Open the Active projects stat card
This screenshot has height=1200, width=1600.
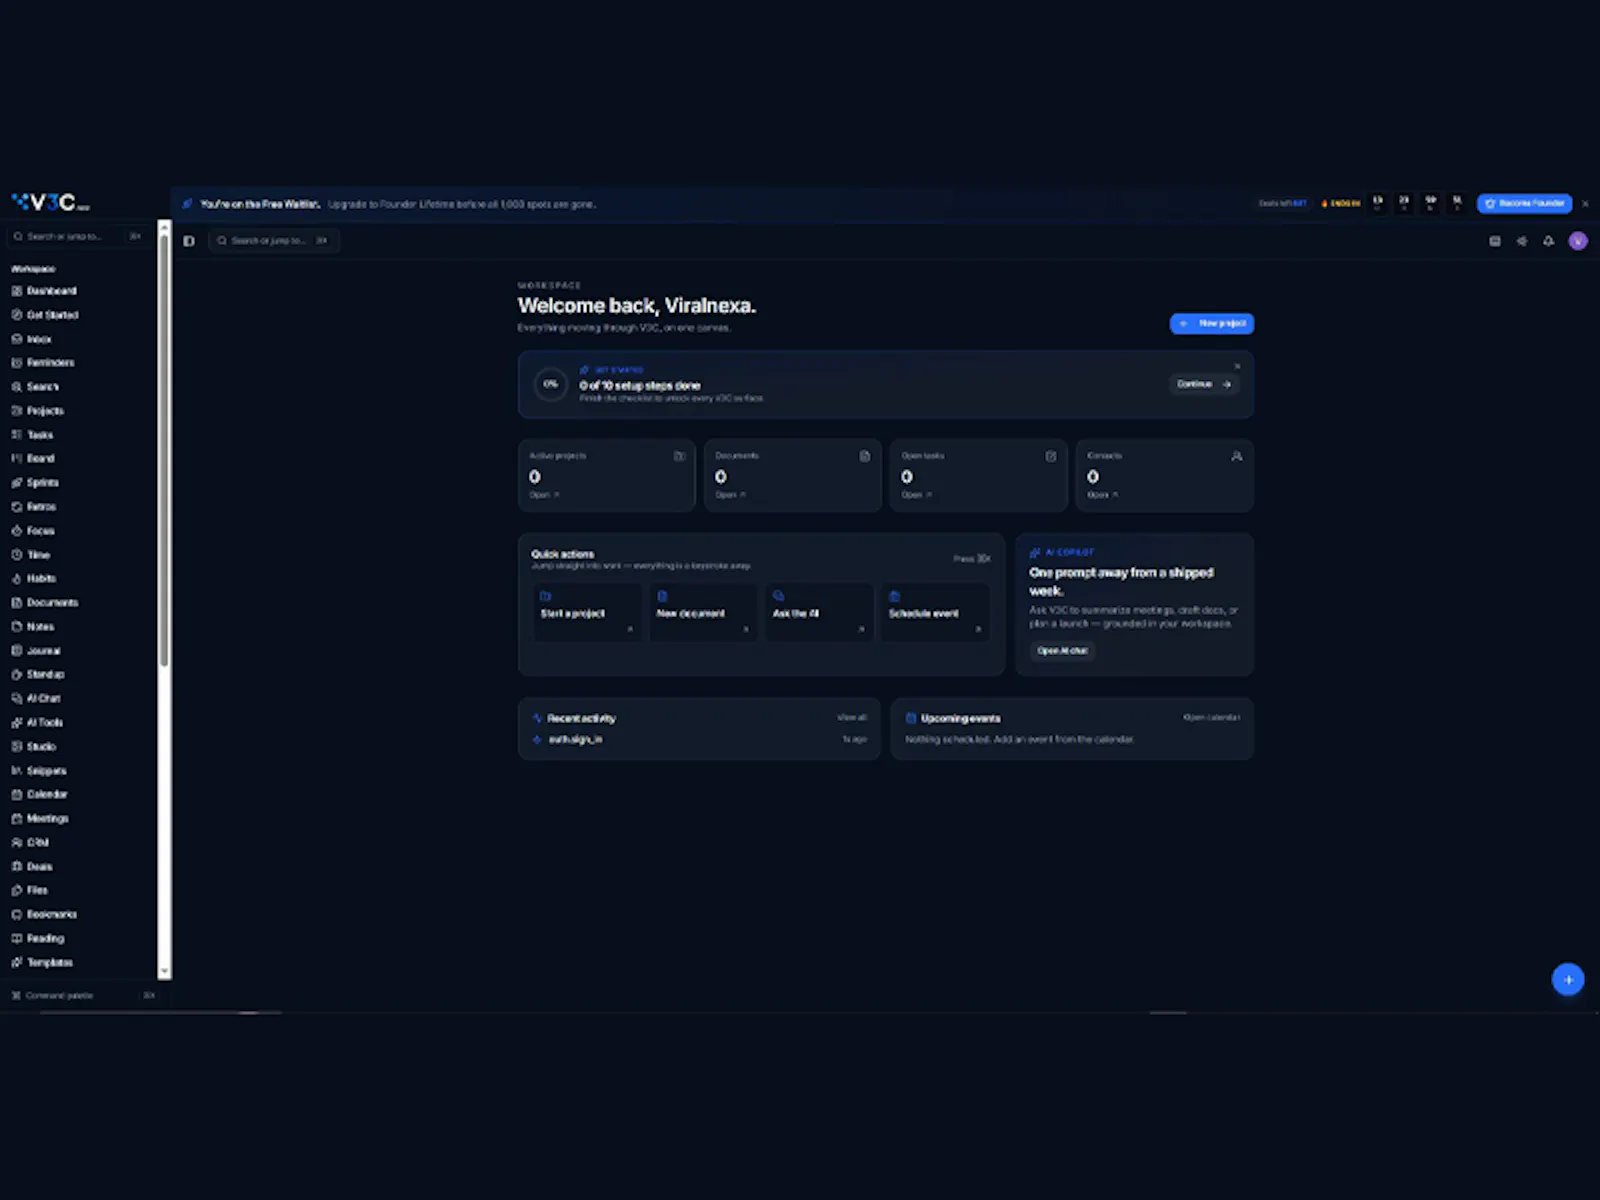pos(607,476)
